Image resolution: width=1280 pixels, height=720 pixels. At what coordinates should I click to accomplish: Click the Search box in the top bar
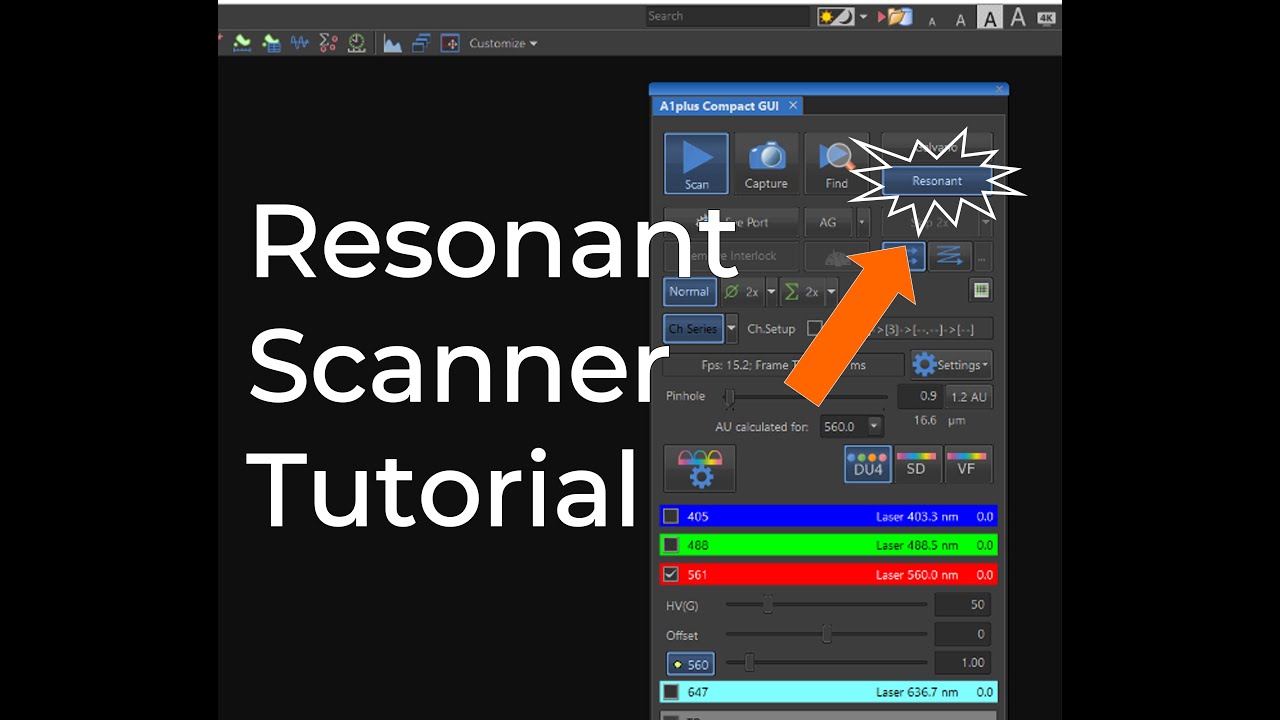(727, 16)
